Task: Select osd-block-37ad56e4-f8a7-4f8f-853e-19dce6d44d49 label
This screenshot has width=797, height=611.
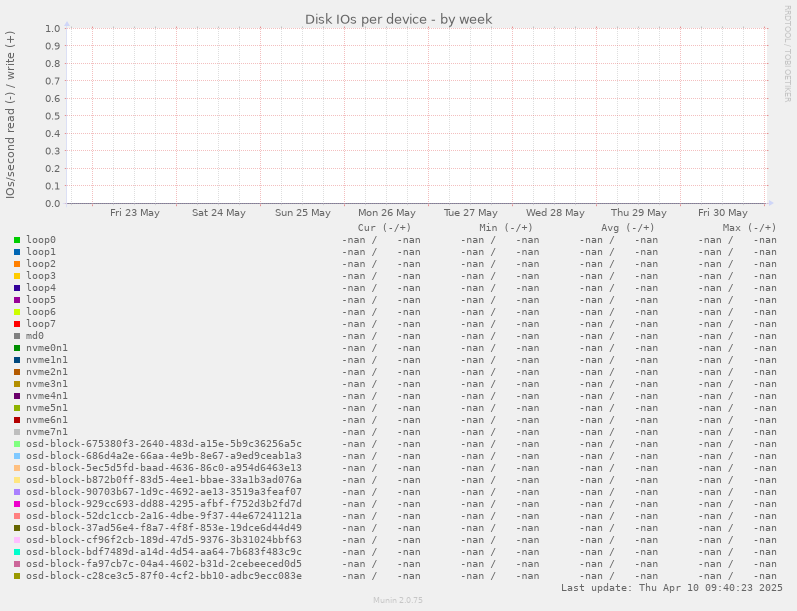Action: (164, 528)
